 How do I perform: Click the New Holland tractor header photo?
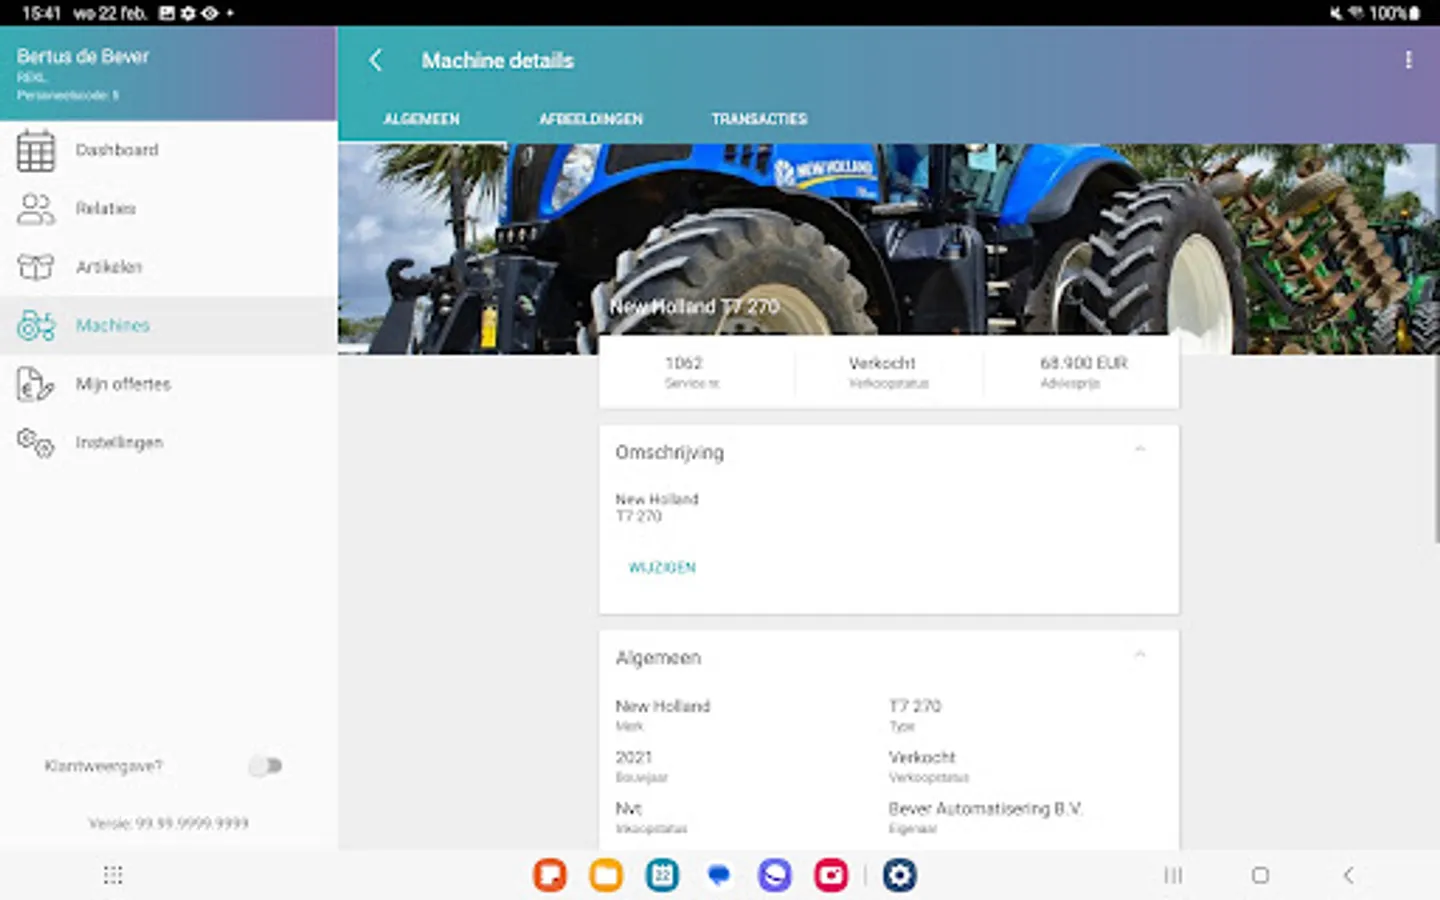tap(888, 248)
